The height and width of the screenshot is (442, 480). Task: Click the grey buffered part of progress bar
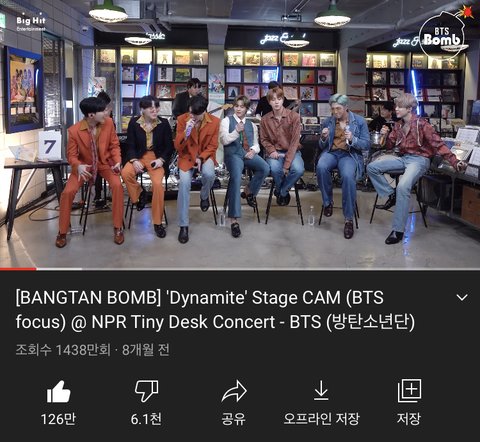pos(59,269)
